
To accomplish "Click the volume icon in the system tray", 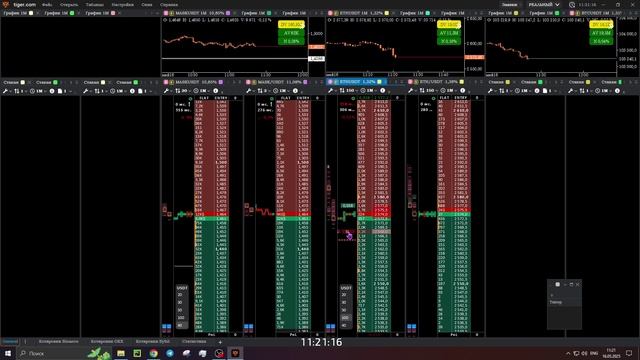I will tap(584, 353).
